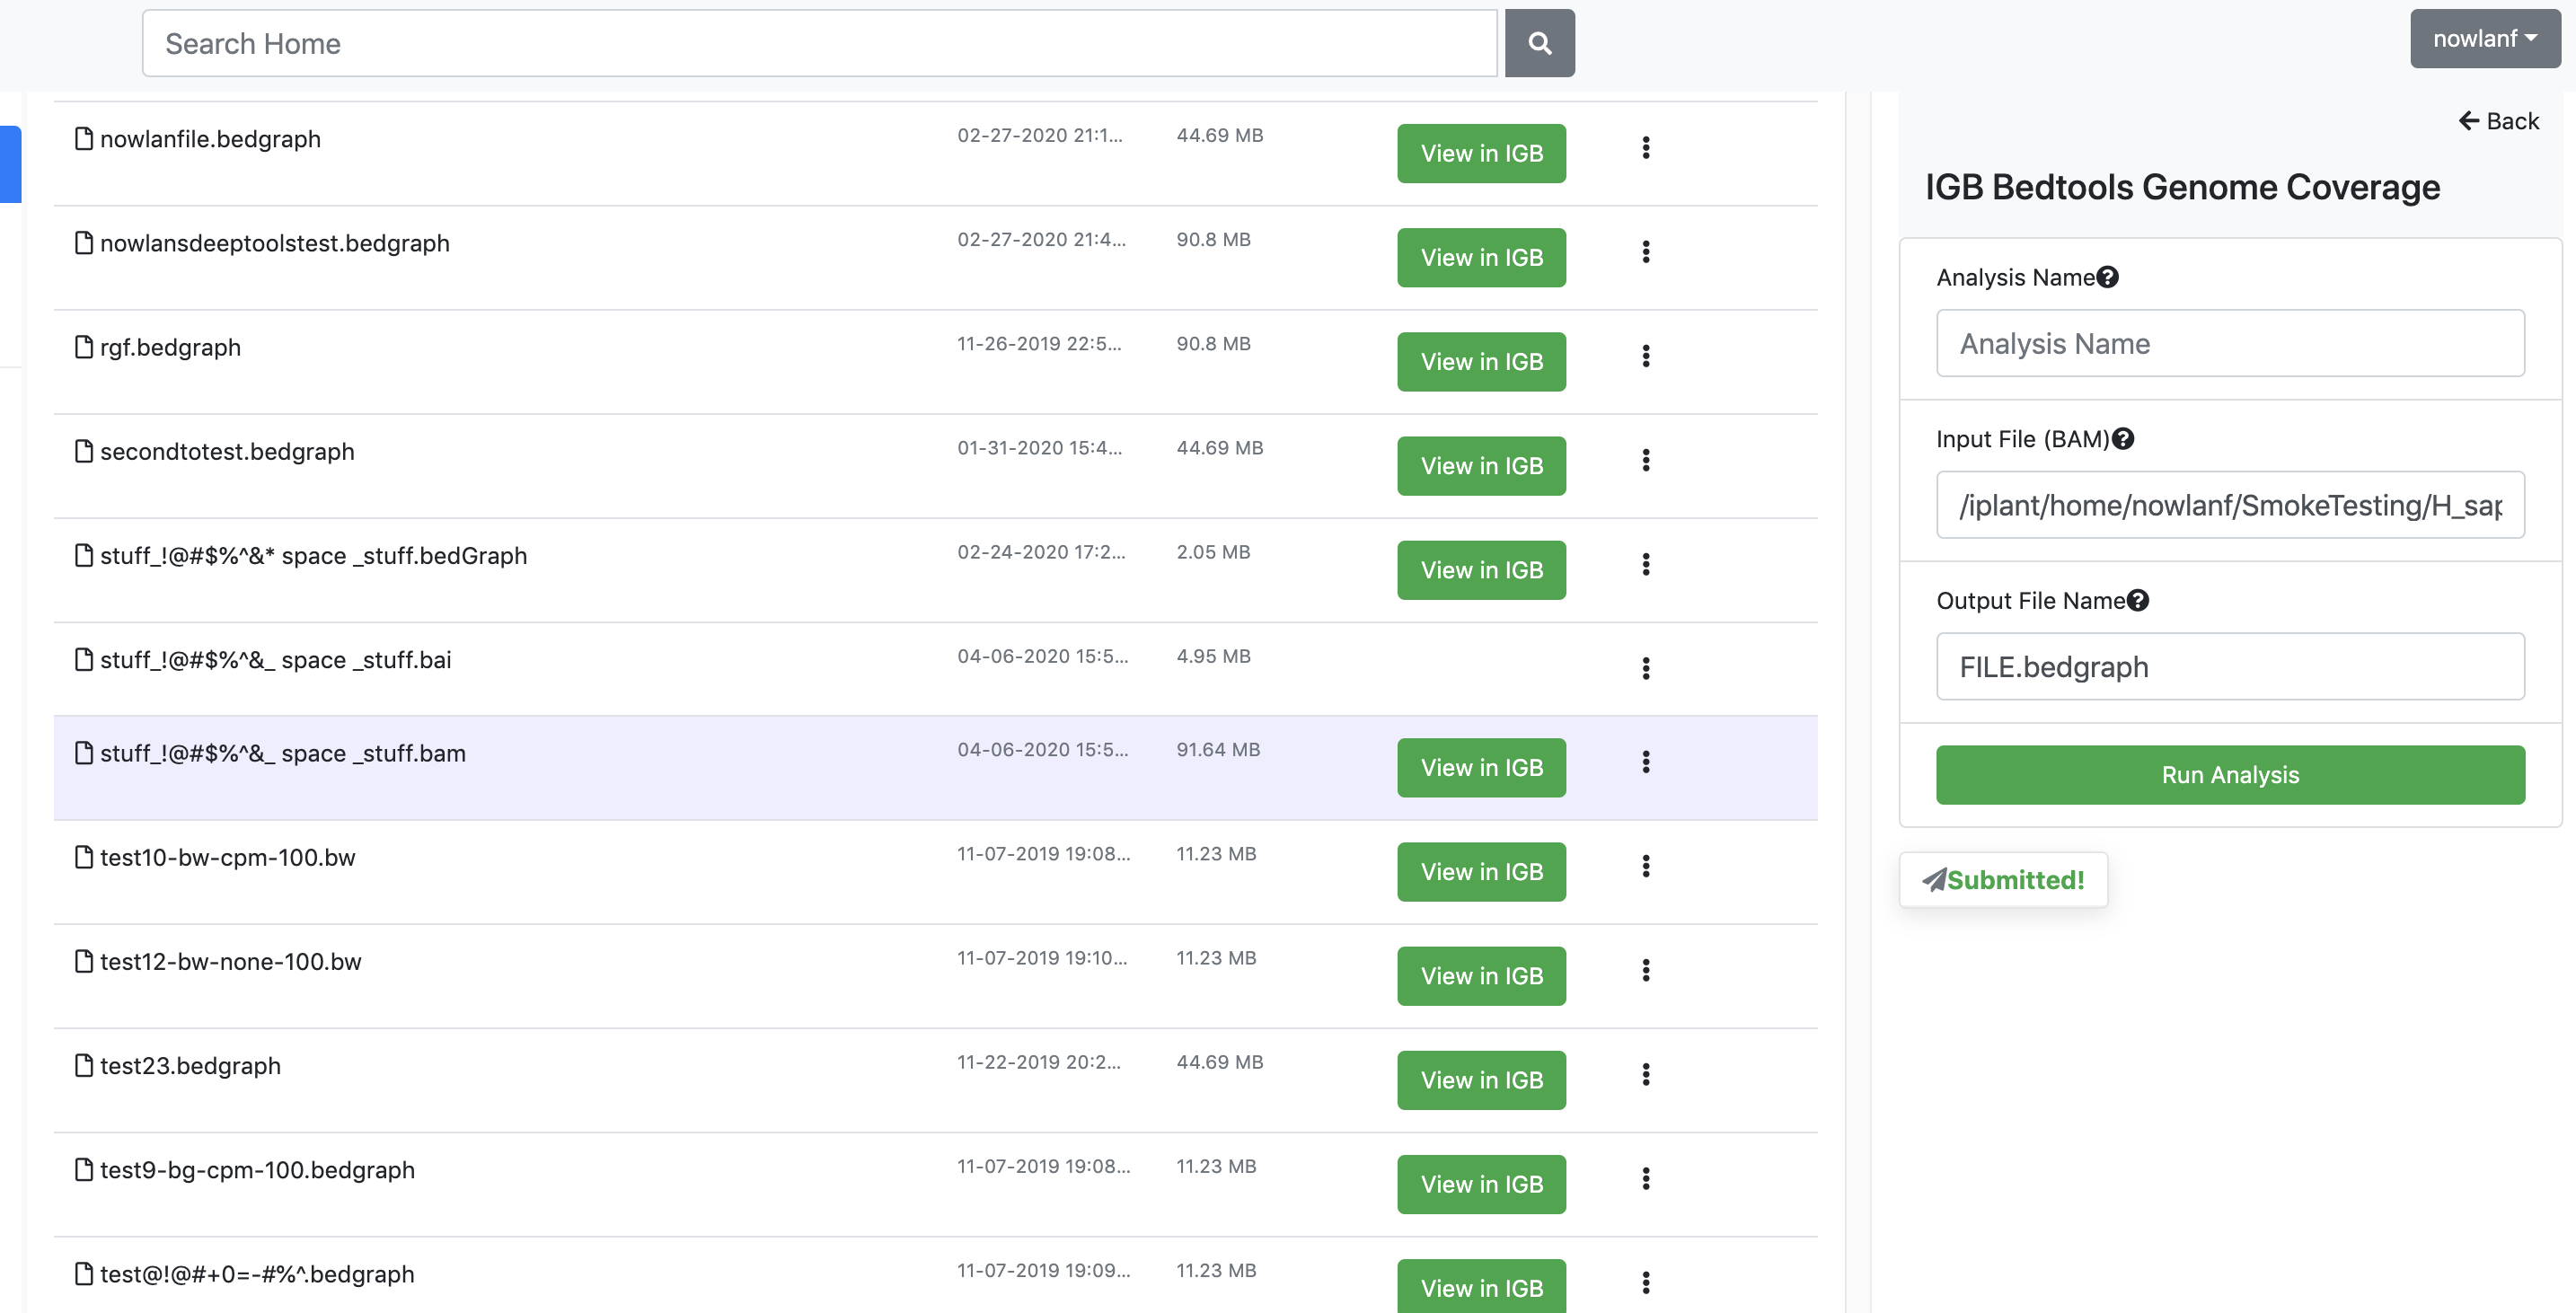Viewport: 2576px width, 1313px height.
Task: View test9-bg-cpm-100.bedgraph in IGB
Action: (1481, 1184)
